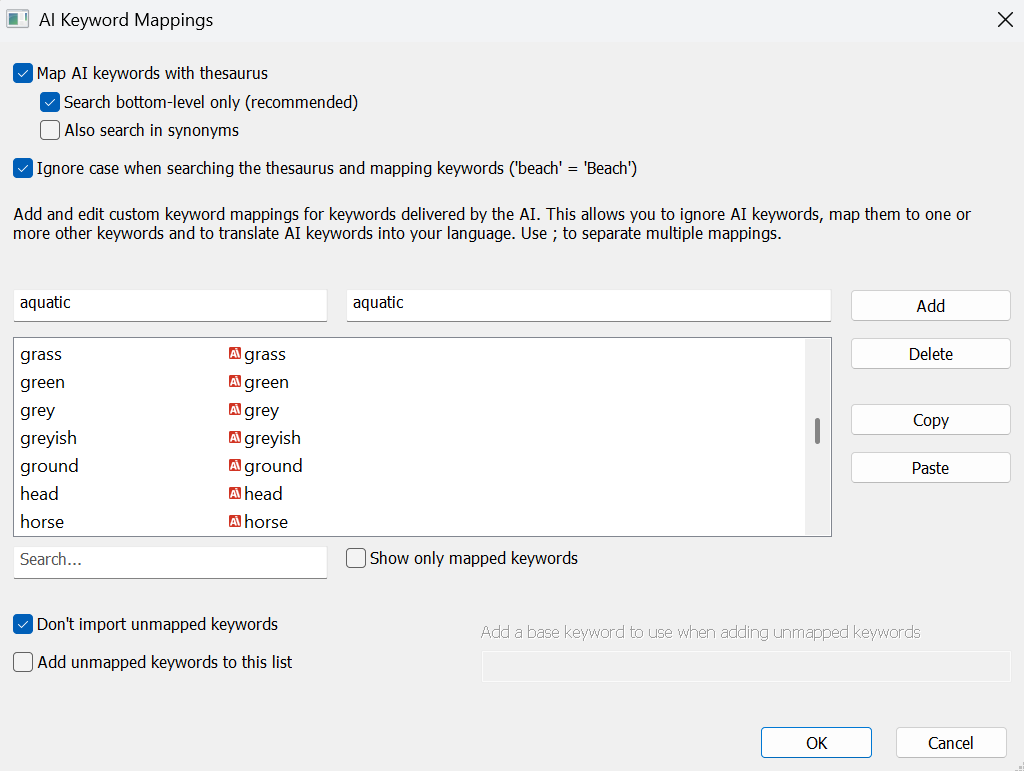This screenshot has height=771, width=1024.
Task: Click the AI icon beside ground mapping
Action: [x=235, y=466]
